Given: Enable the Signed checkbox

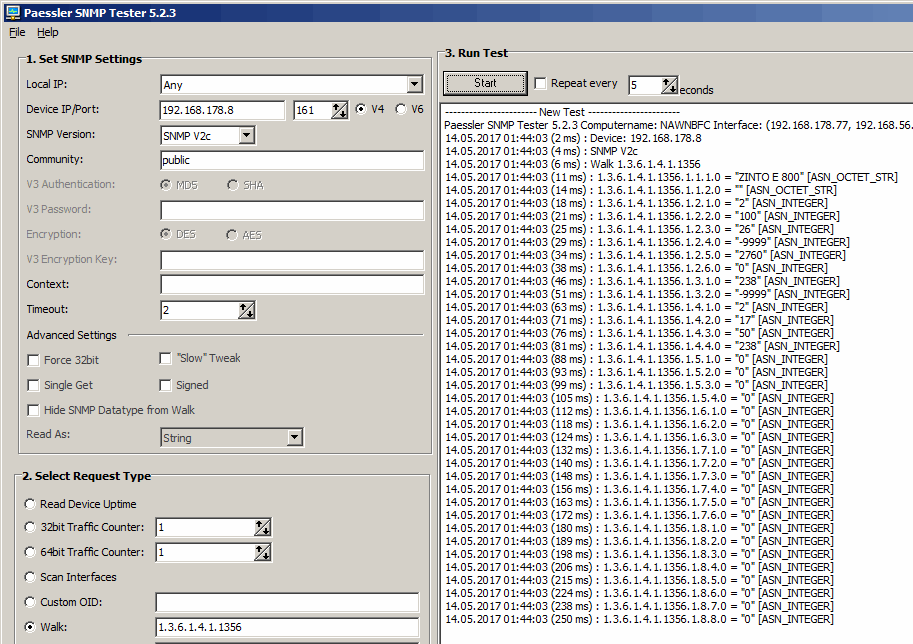Looking at the screenshot, I should tap(165, 385).
